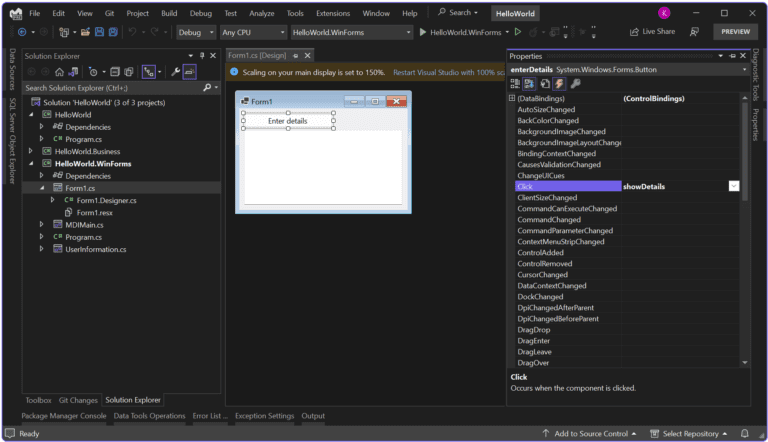Click Select Repository in status bar
This screenshot has height=442, width=768.
coord(689,434)
